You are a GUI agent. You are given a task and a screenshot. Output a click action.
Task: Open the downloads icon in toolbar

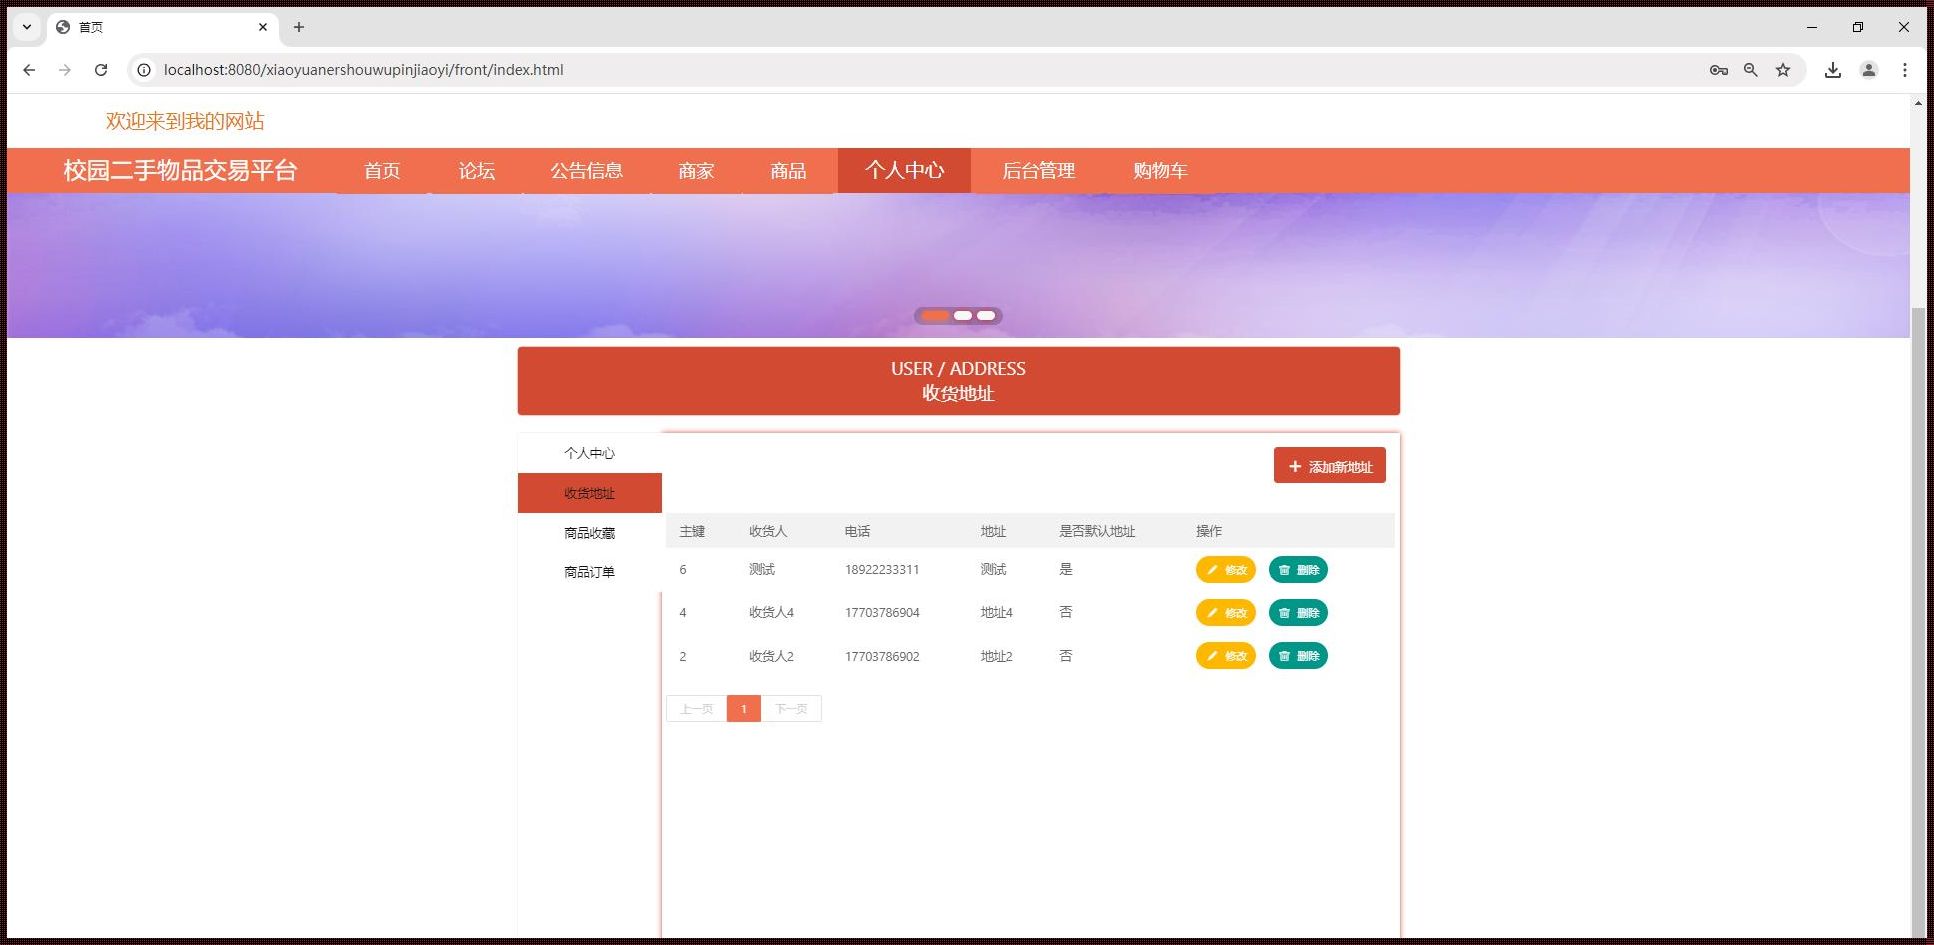pos(1832,70)
